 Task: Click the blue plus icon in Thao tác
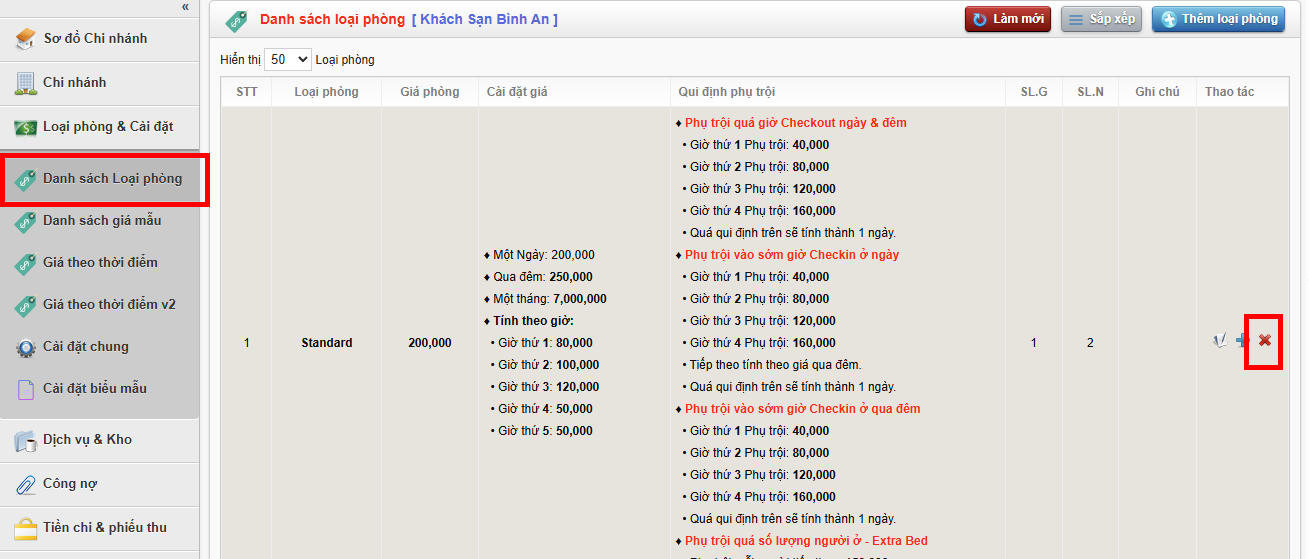pyautogui.click(x=1242, y=341)
